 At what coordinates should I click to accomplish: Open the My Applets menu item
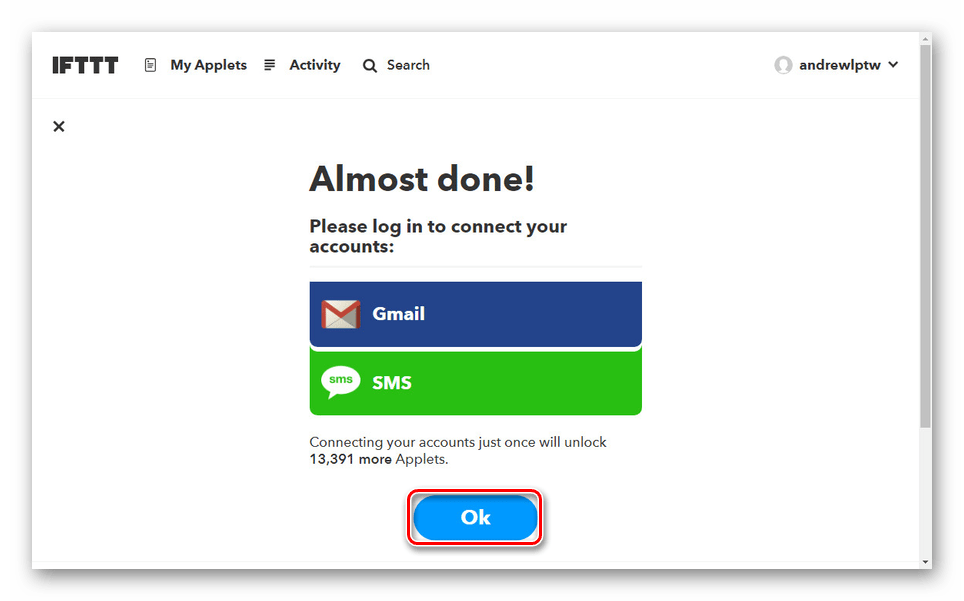[x=208, y=65]
